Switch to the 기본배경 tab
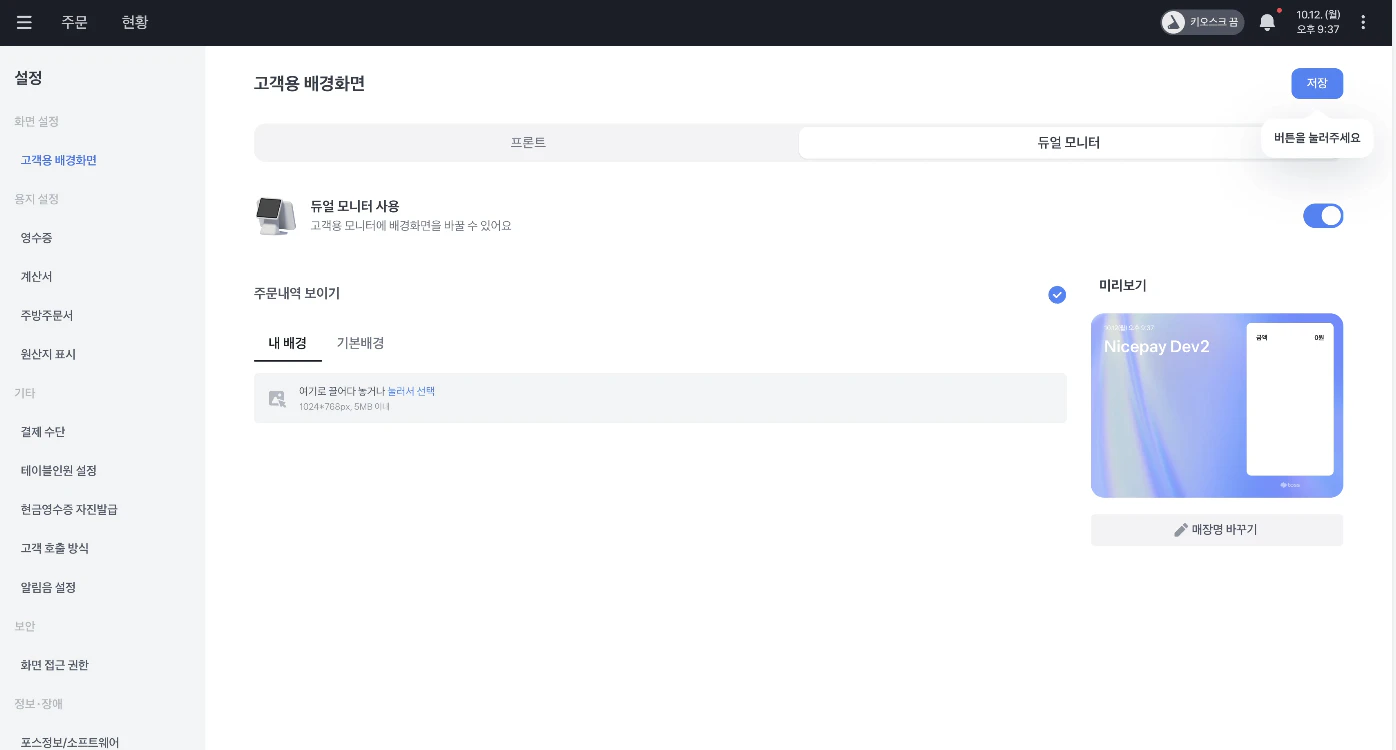 (x=360, y=343)
